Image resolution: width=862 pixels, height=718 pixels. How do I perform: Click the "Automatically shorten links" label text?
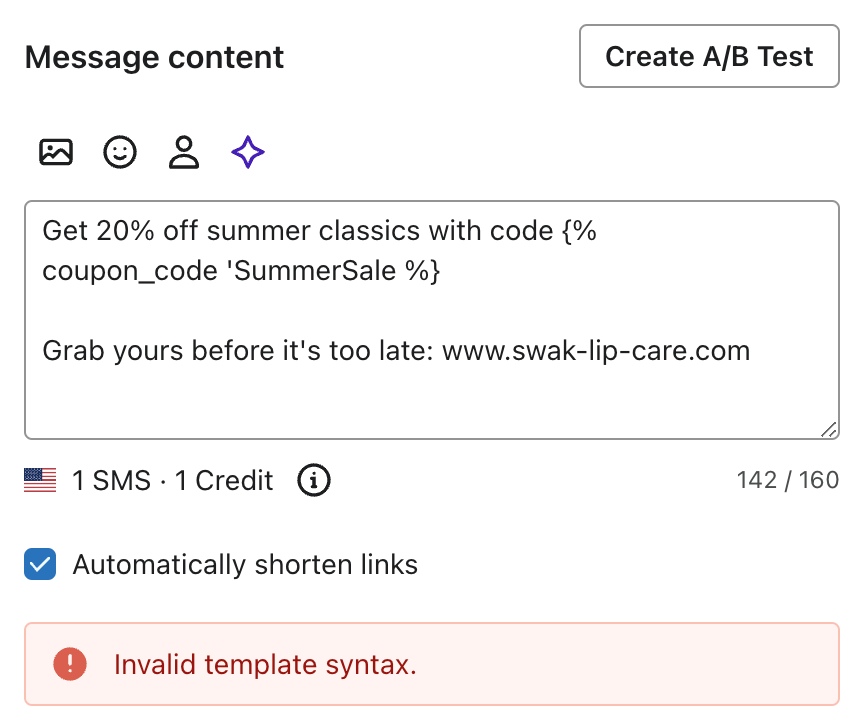click(x=245, y=565)
